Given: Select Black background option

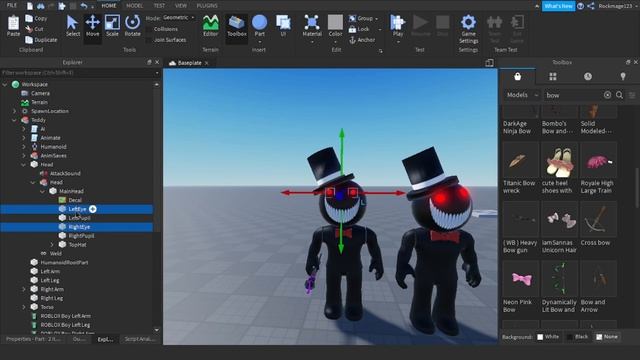Looking at the screenshot, I should coord(577,337).
